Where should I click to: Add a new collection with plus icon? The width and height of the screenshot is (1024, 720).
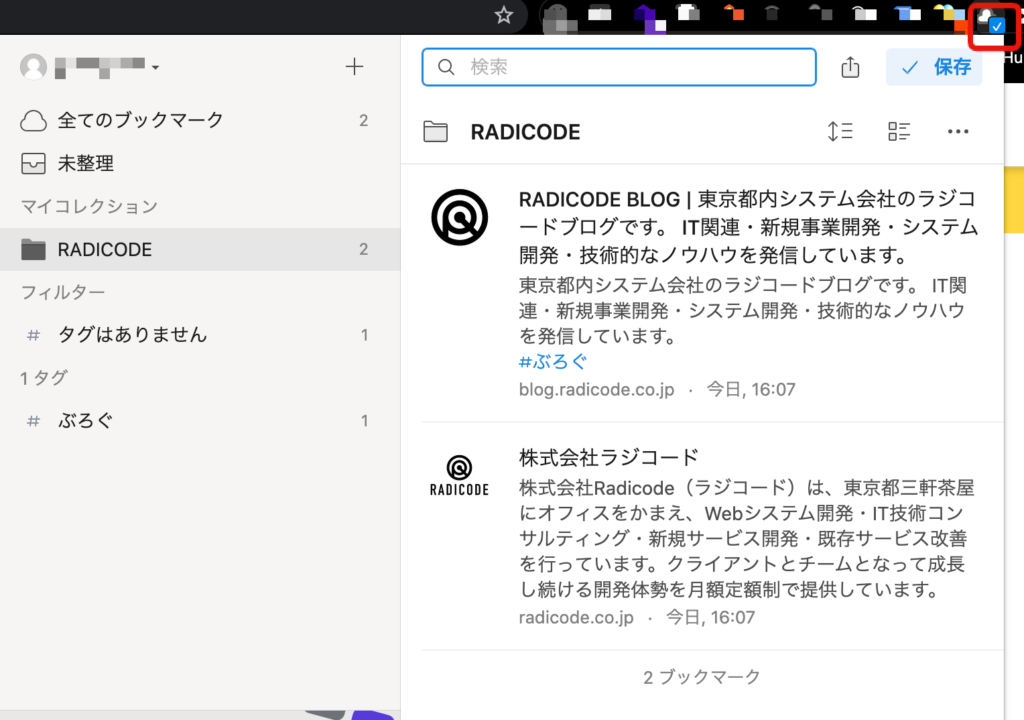click(x=354, y=67)
